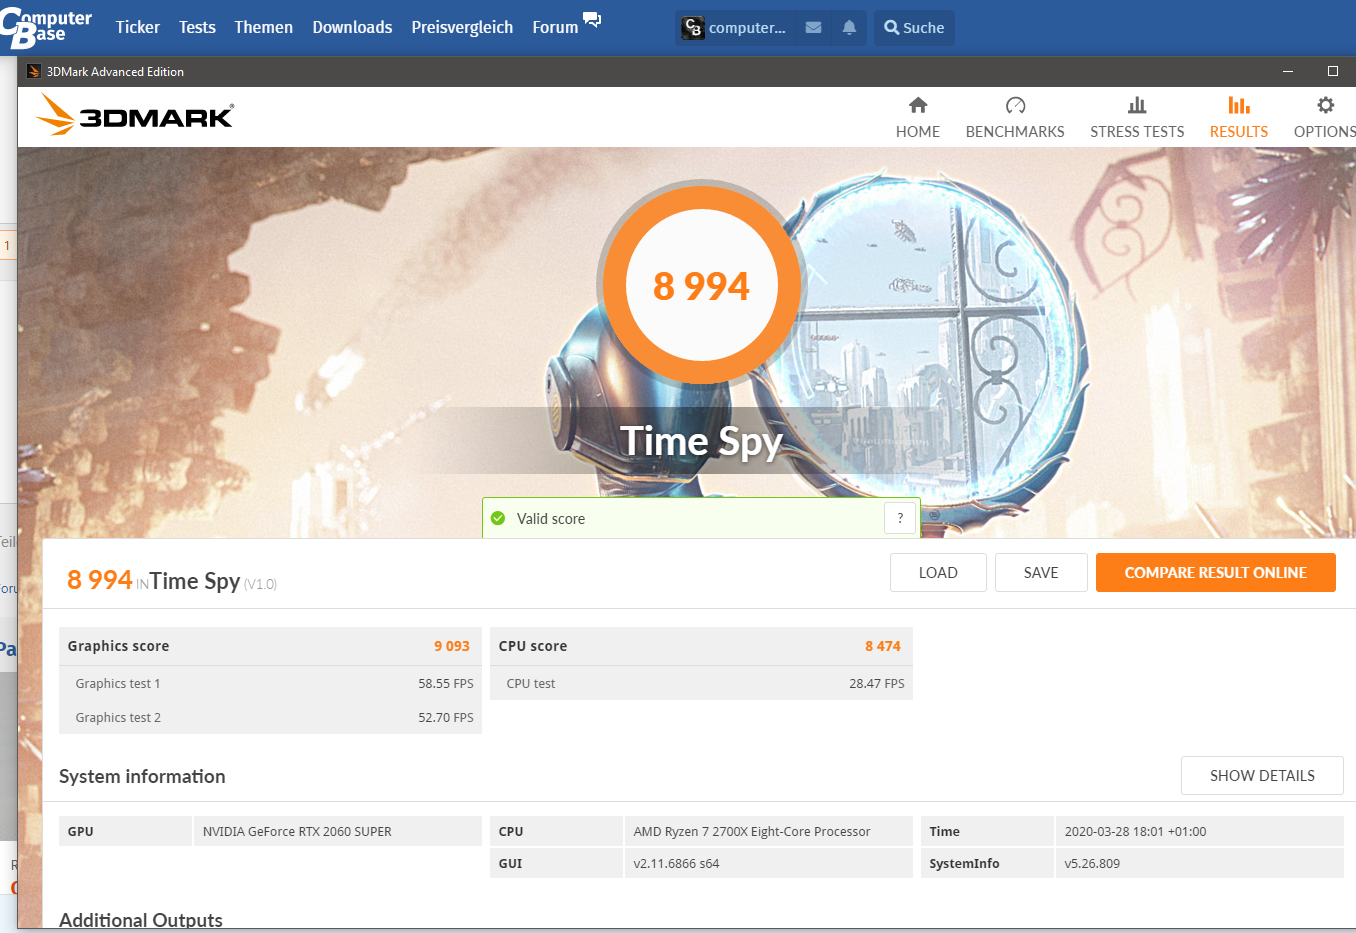
Task: Open the question mark help for Valid score
Action: [x=900, y=518]
